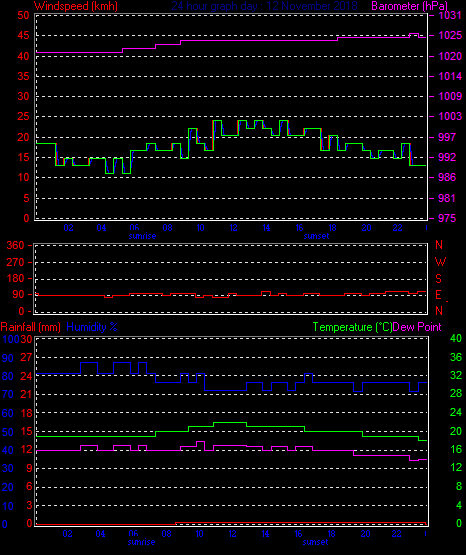Click the Dew Point legend label

click(x=417, y=327)
